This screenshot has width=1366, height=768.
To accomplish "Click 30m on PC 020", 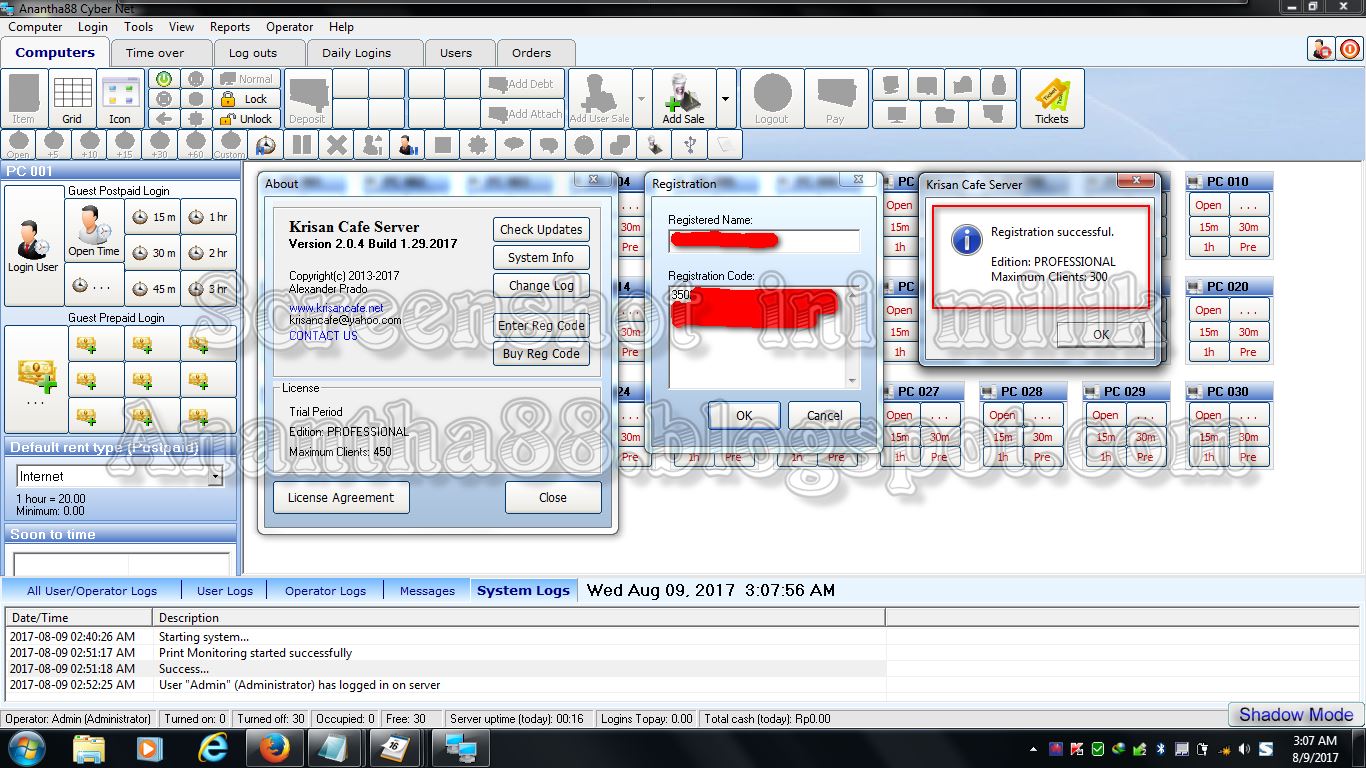I will pyautogui.click(x=1248, y=332).
